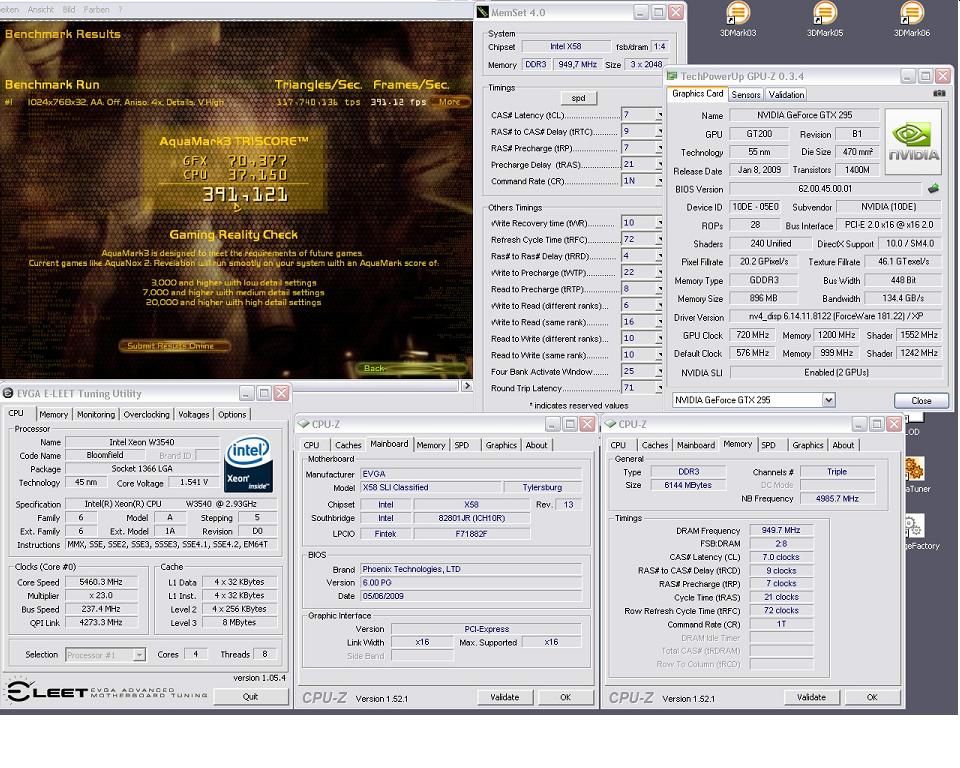The width and height of the screenshot is (960, 768).
Task: Click the GPU Clock 720 MHz field
Action: 752,335
